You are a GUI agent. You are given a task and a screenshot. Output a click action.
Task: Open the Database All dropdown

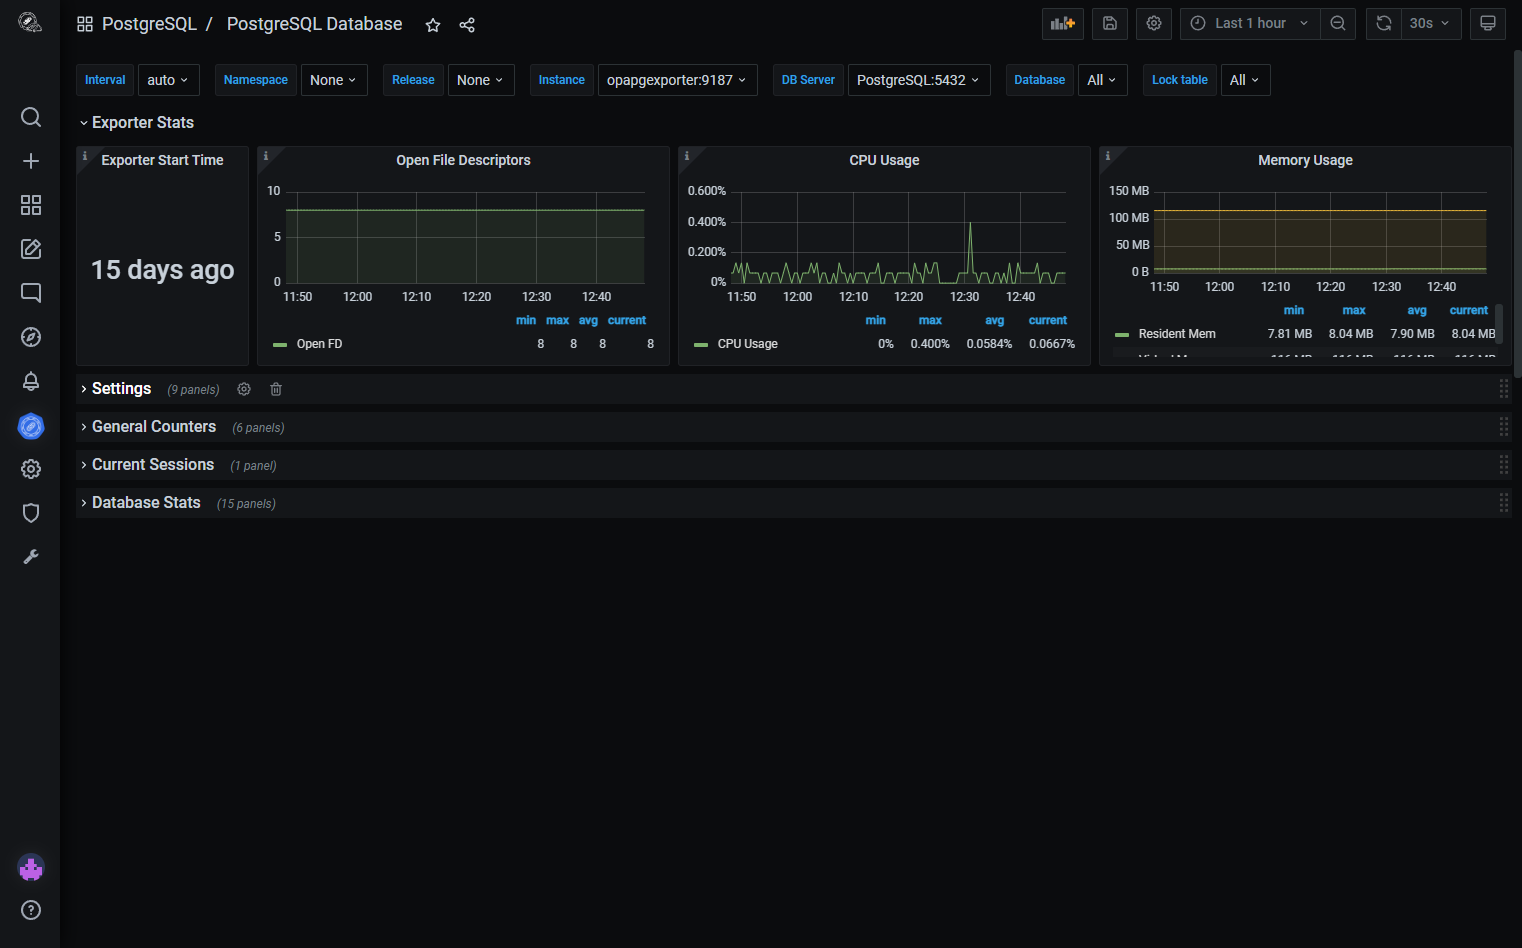(x=1102, y=80)
